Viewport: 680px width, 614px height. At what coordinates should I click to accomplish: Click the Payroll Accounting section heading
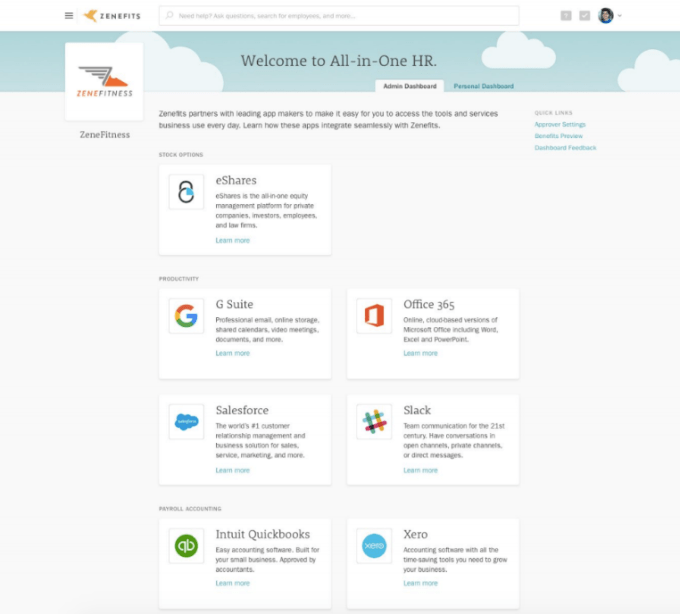tap(190, 508)
